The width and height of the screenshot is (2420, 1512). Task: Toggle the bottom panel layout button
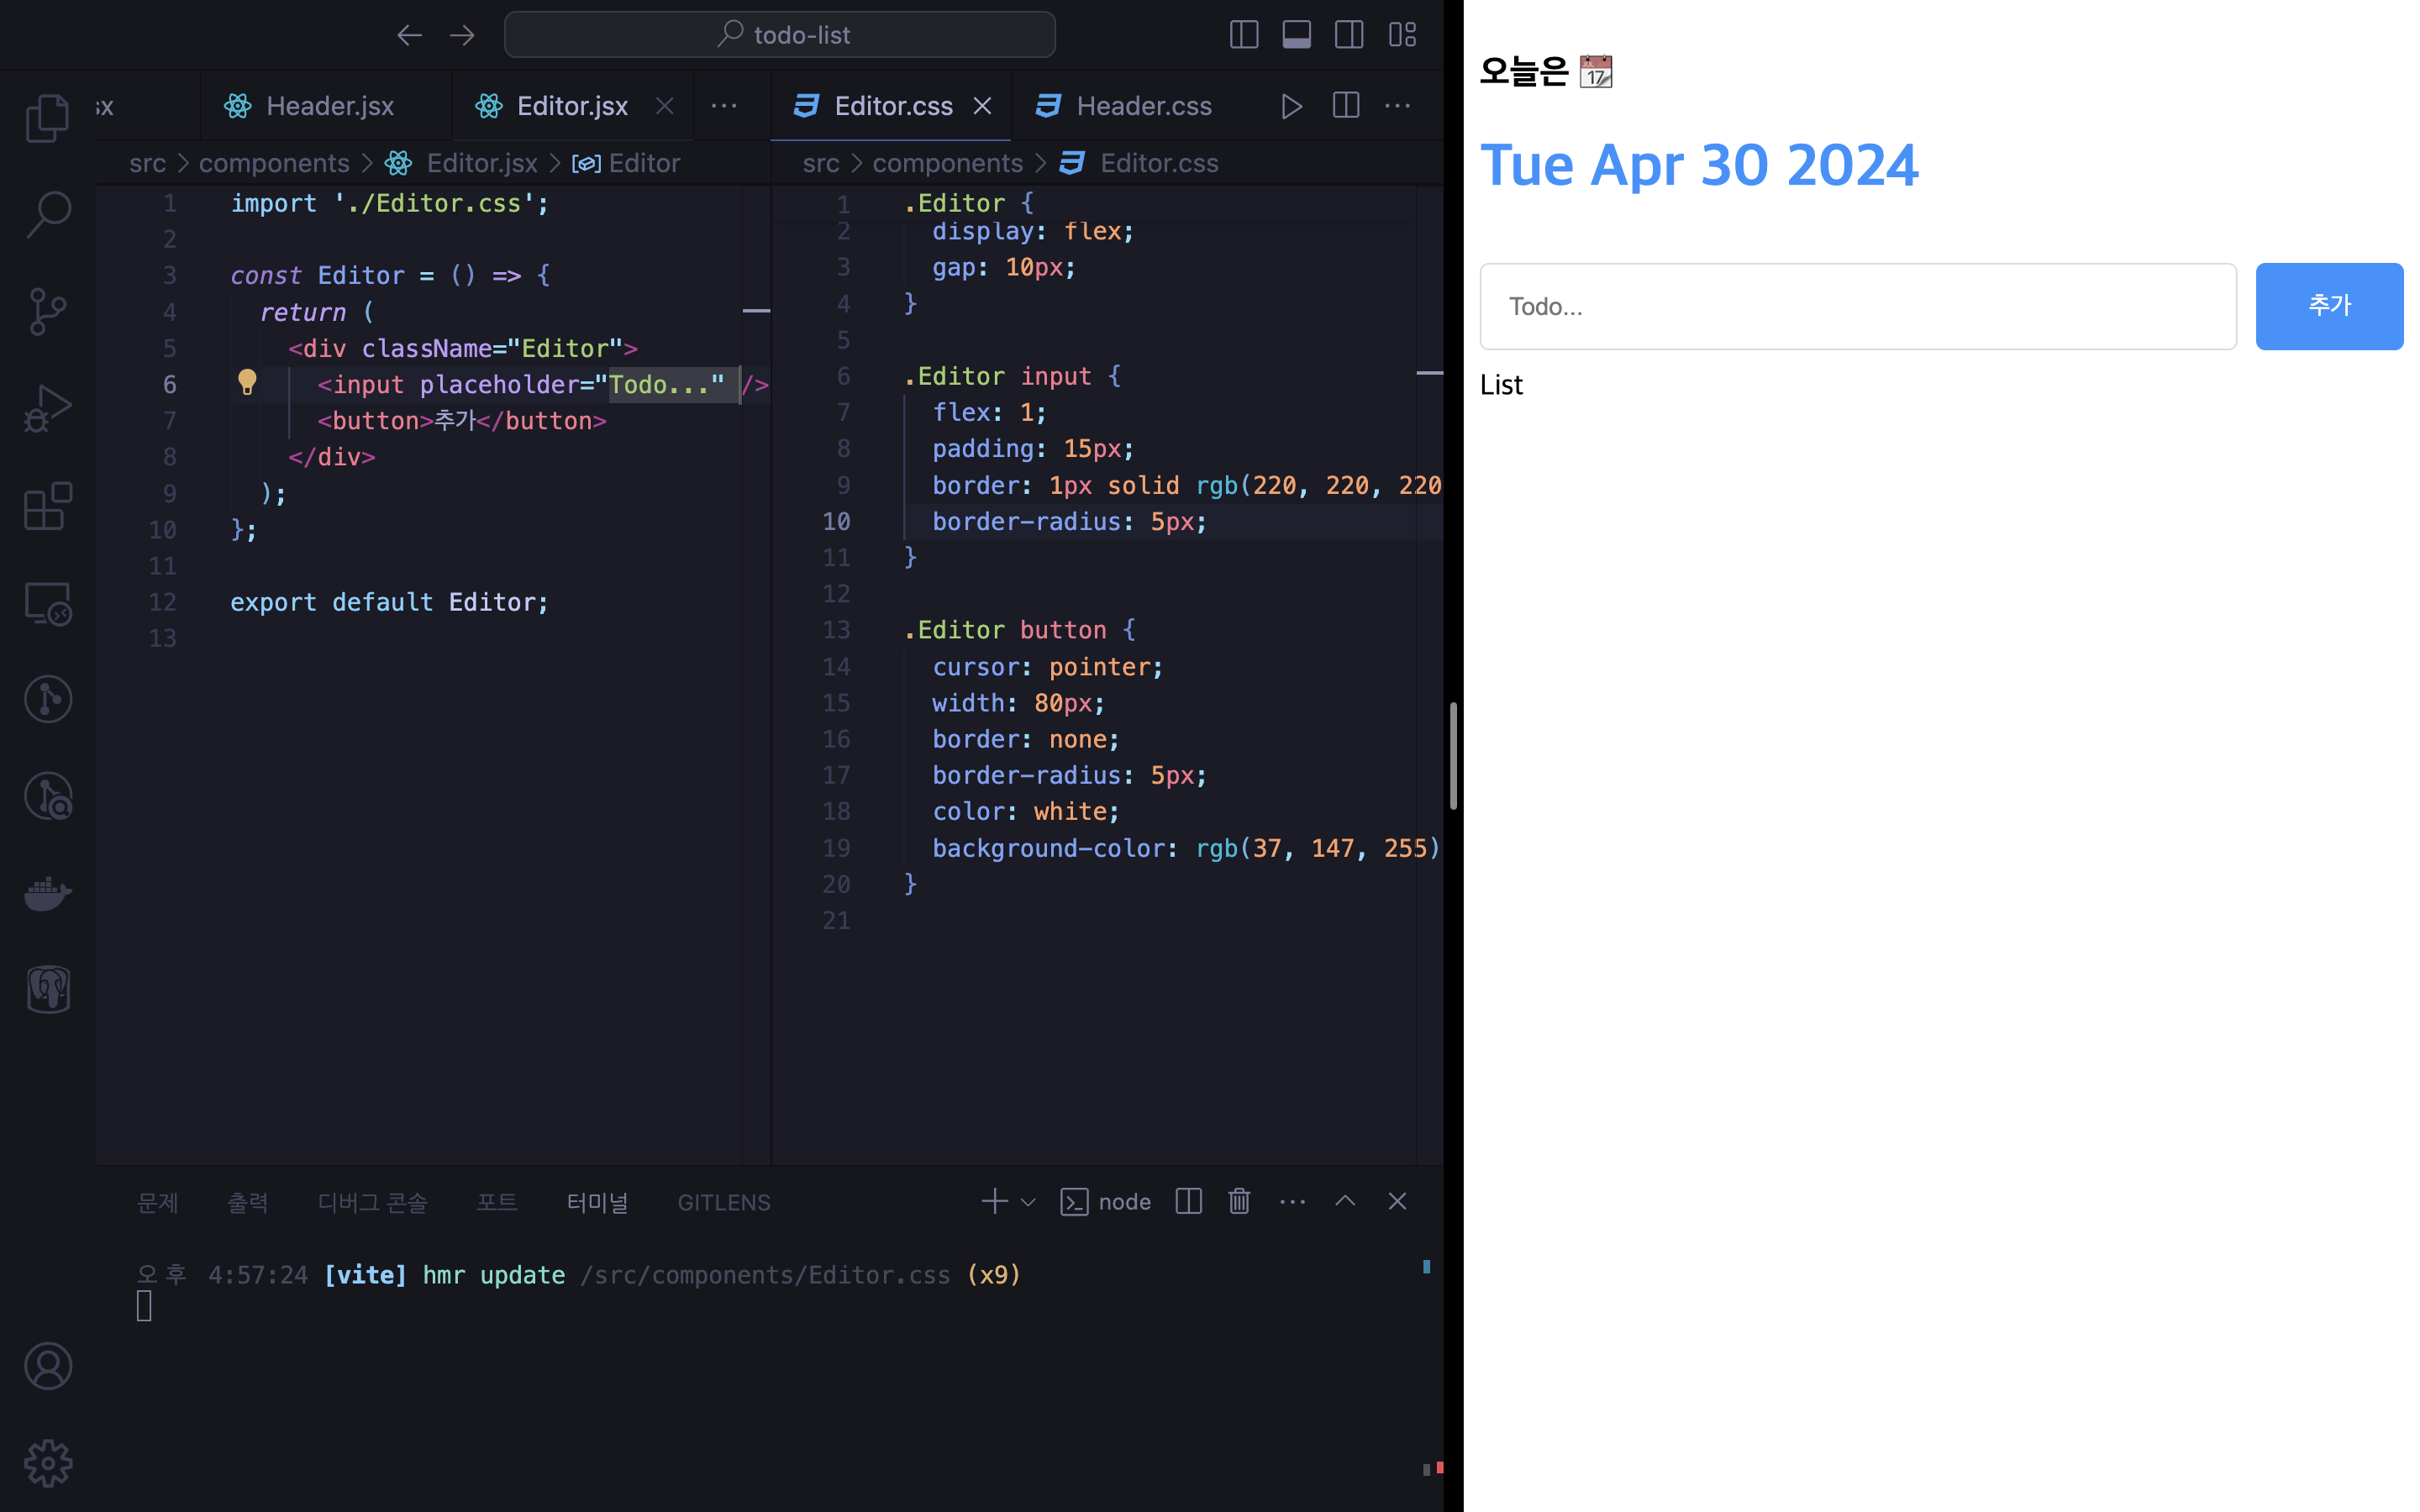tap(1296, 35)
